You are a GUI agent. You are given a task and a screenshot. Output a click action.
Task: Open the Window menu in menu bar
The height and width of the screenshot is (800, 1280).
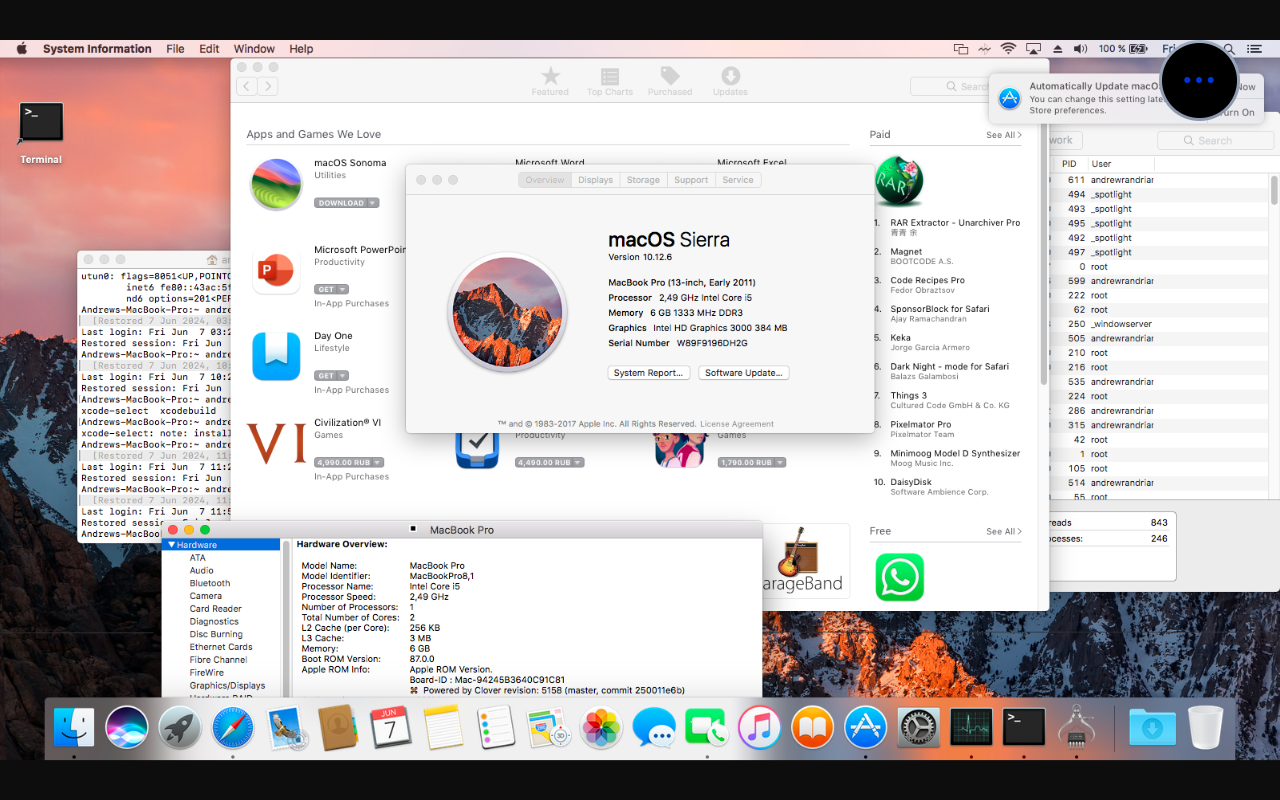(254, 49)
